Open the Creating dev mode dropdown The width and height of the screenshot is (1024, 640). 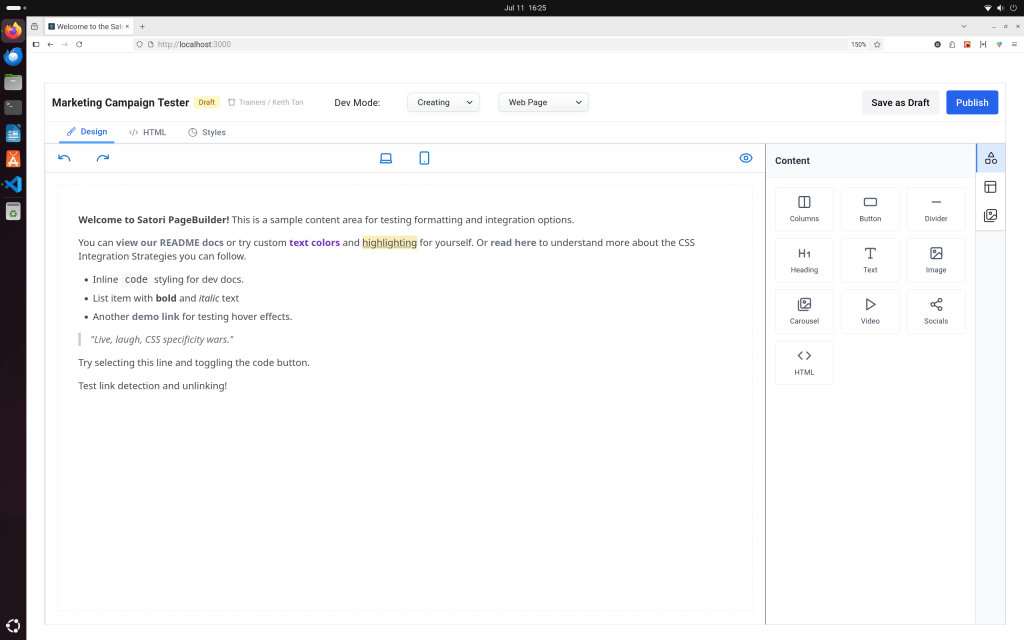point(444,102)
